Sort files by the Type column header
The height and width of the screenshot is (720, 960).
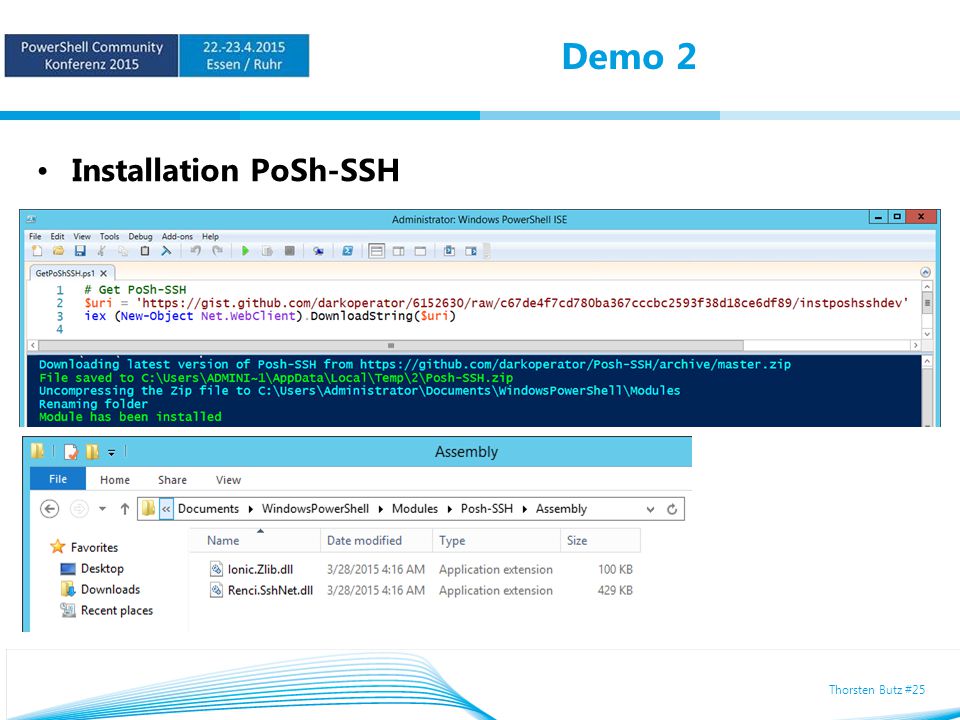[496, 541]
